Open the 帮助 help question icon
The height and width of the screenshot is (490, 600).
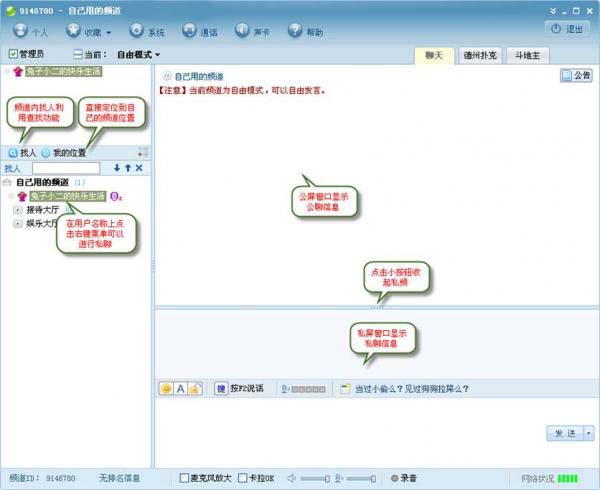point(295,30)
